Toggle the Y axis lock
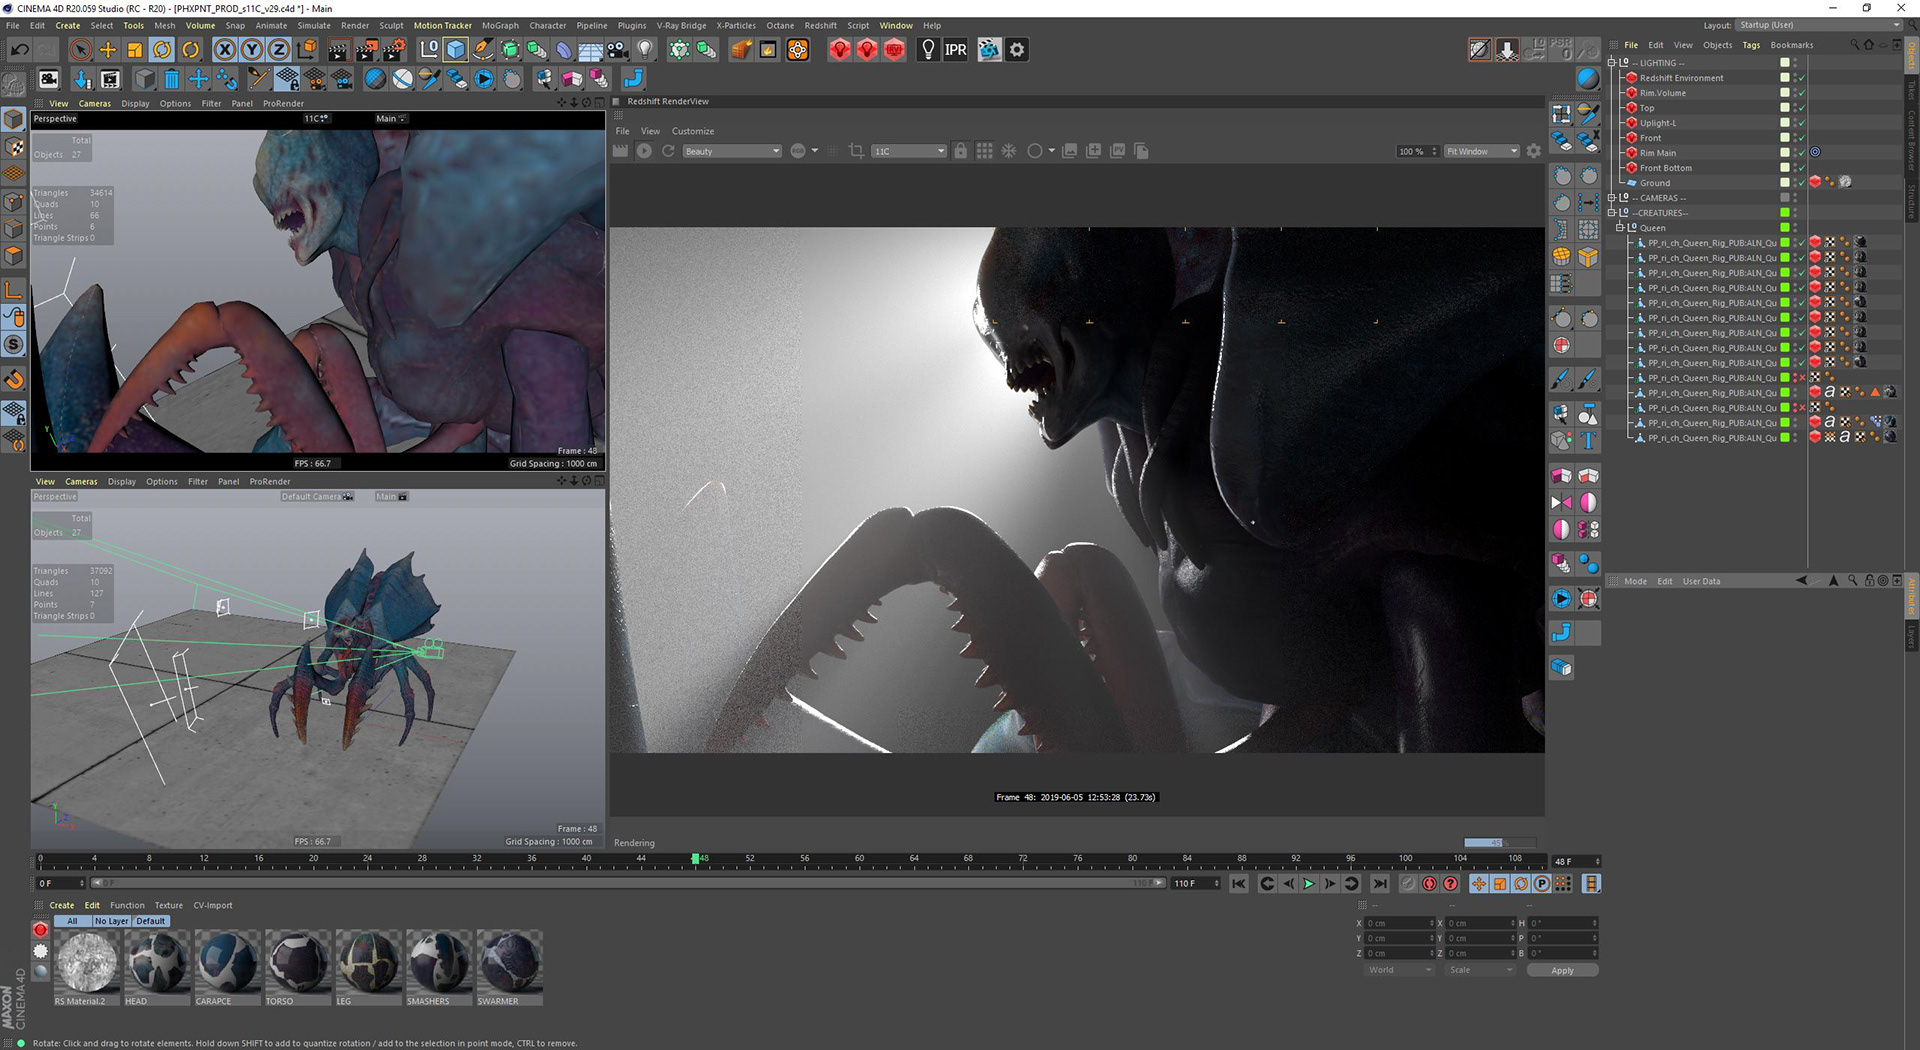1920x1050 pixels. pos(252,50)
